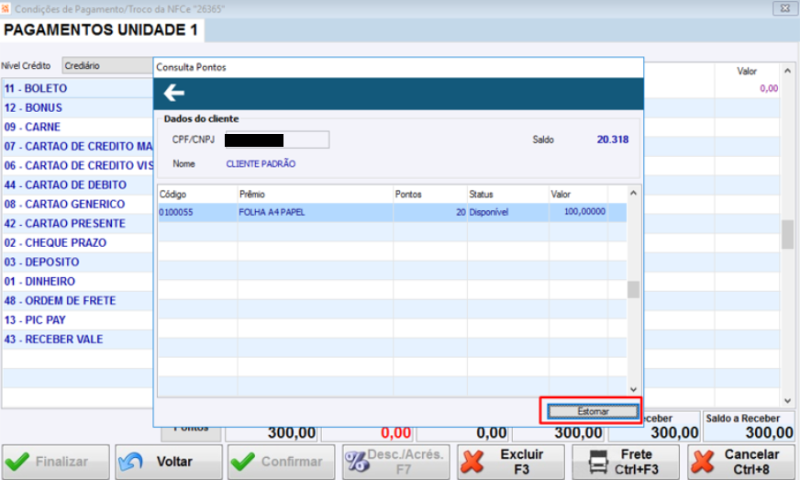The height and width of the screenshot is (480, 800).
Task: Click the Excluir F3 button label
Action: [x=521, y=462]
